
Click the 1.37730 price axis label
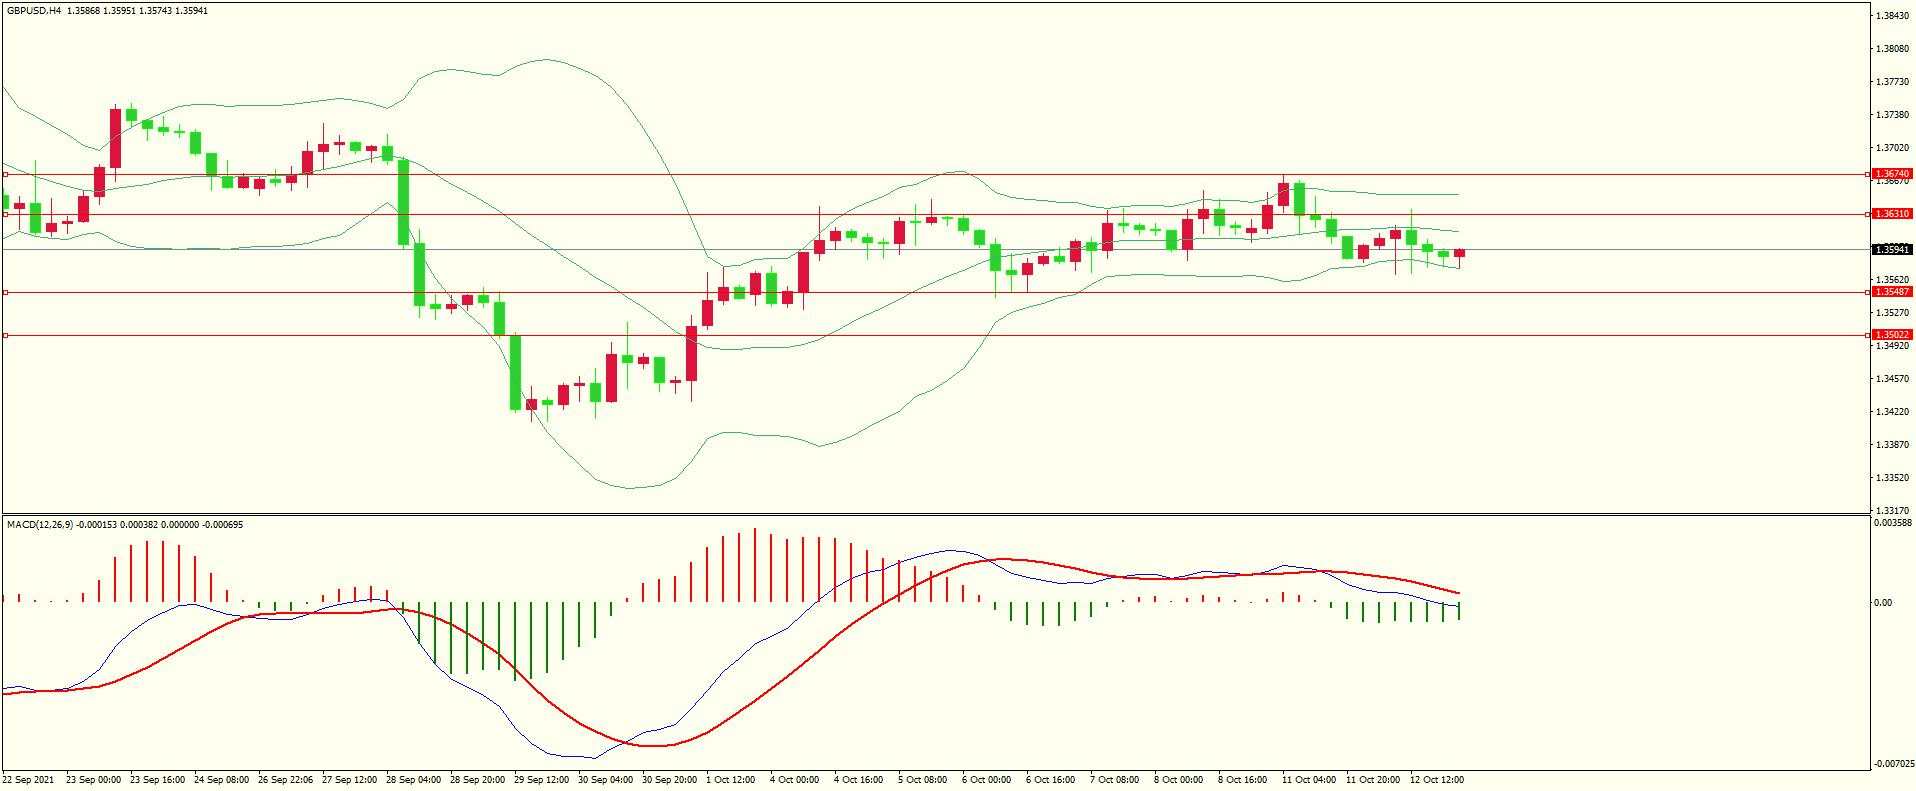click(1893, 82)
